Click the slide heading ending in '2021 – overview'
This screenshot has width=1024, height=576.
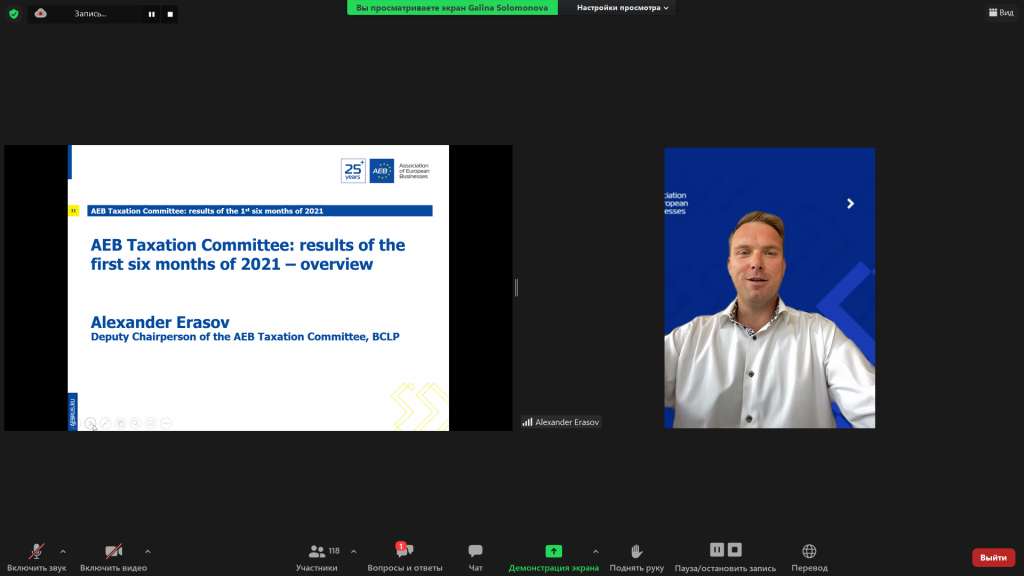pos(248,255)
